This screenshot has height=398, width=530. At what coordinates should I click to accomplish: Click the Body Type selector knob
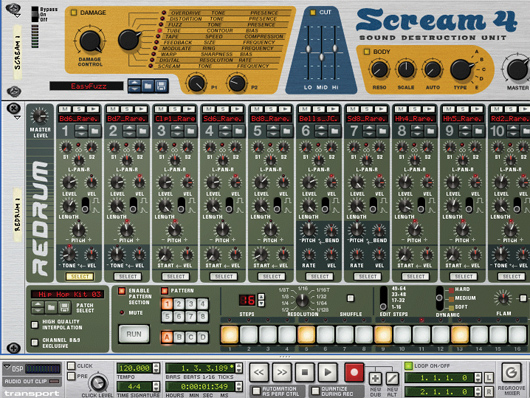click(x=461, y=69)
